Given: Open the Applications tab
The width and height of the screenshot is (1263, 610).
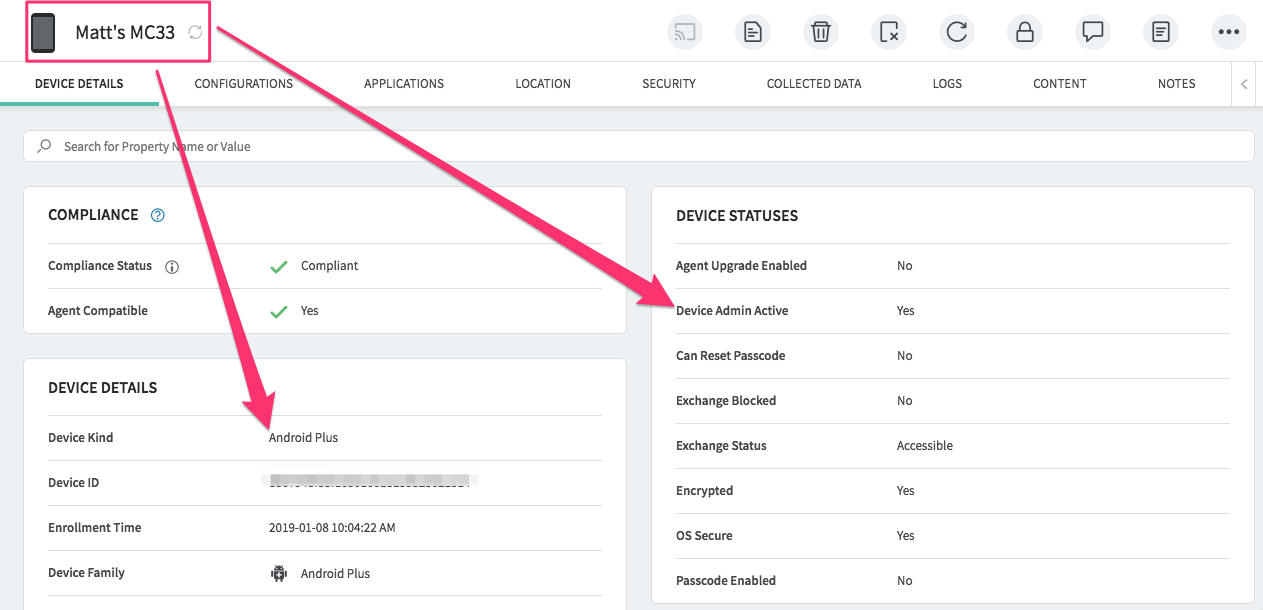Looking at the screenshot, I should pyautogui.click(x=404, y=84).
